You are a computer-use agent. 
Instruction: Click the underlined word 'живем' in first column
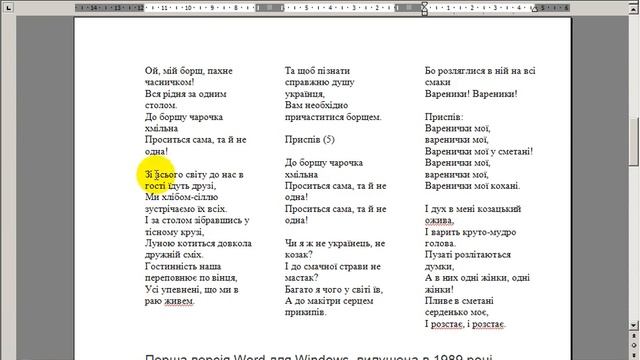[x=178, y=302]
